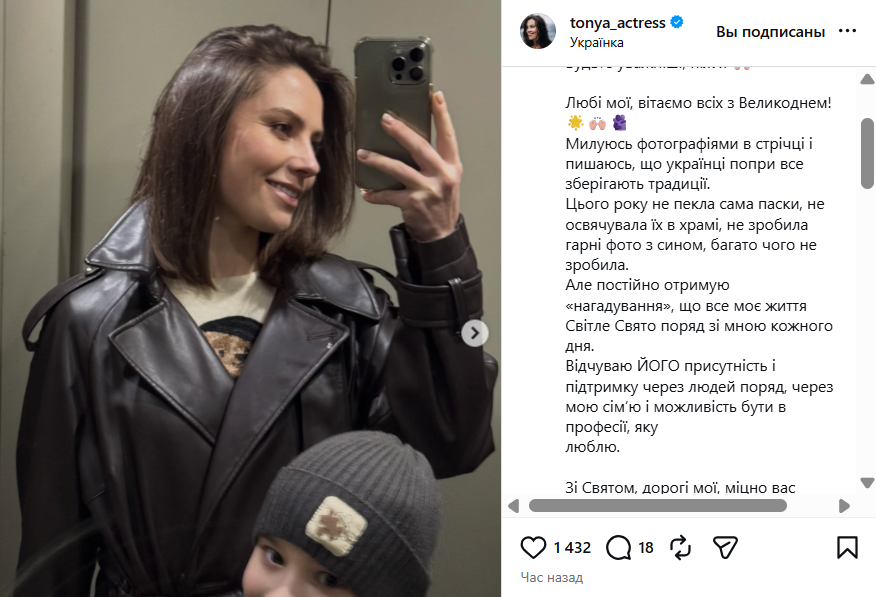This screenshot has height=597, width=876.
Task: Open more options three-dots menu
Action: [x=847, y=31]
